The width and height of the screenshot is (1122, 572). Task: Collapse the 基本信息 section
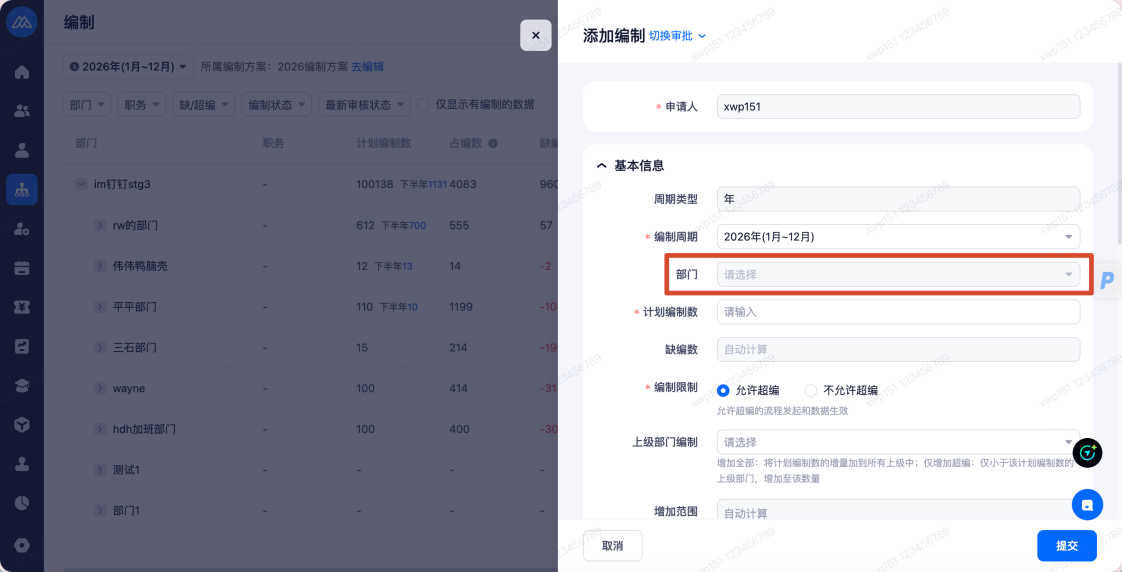(x=601, y=165)
